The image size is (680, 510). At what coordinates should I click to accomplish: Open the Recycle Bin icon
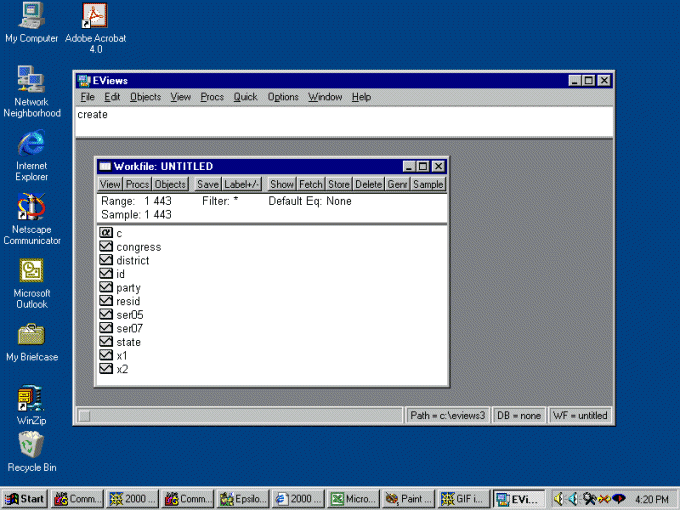point(31,446)
